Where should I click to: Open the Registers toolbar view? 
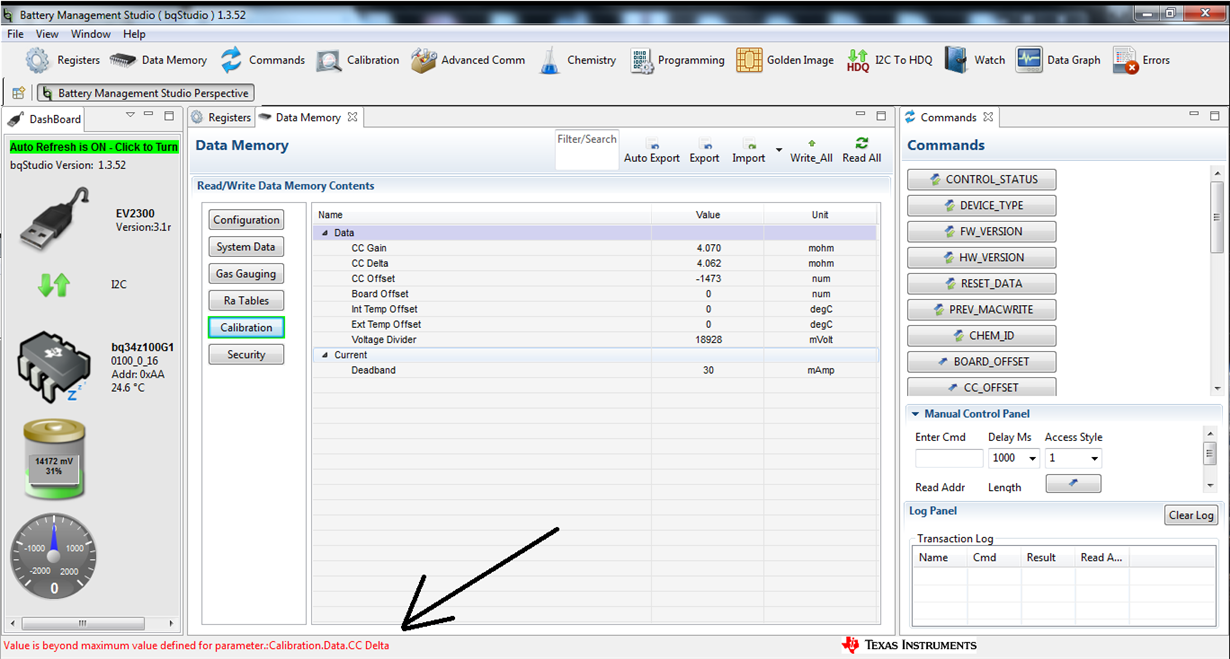63,60
